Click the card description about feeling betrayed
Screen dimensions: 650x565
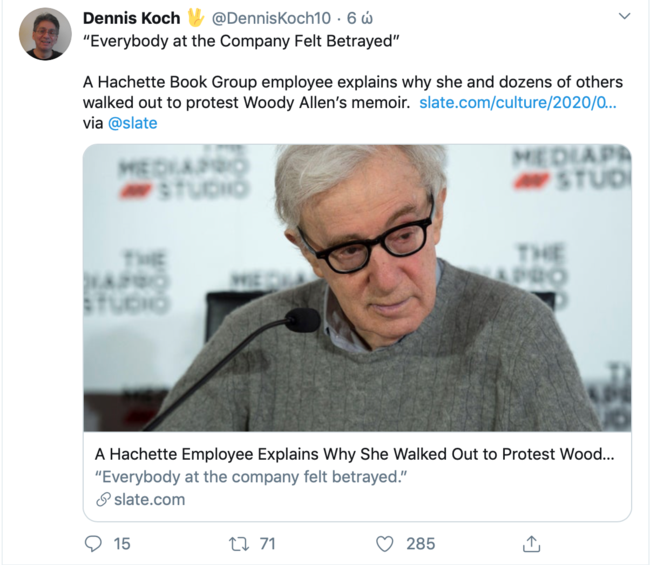(247, 476)
